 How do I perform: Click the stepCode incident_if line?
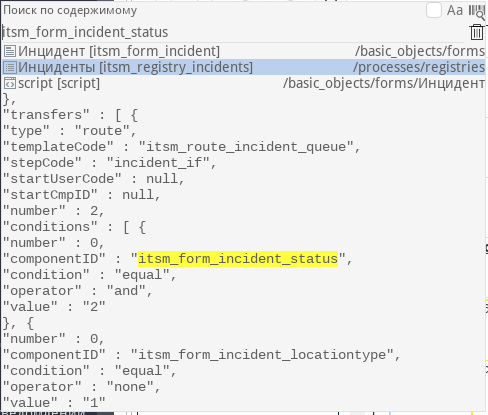110,163
